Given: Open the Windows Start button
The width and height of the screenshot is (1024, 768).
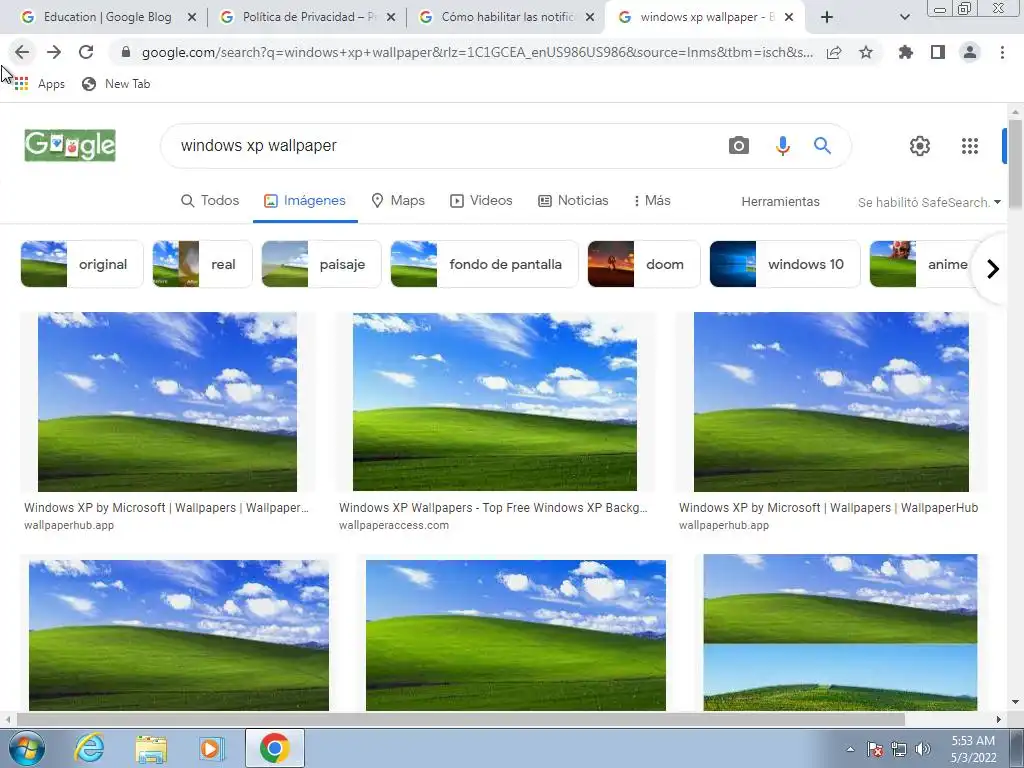Looking at the screenshot, I should [x=27, y=748].
